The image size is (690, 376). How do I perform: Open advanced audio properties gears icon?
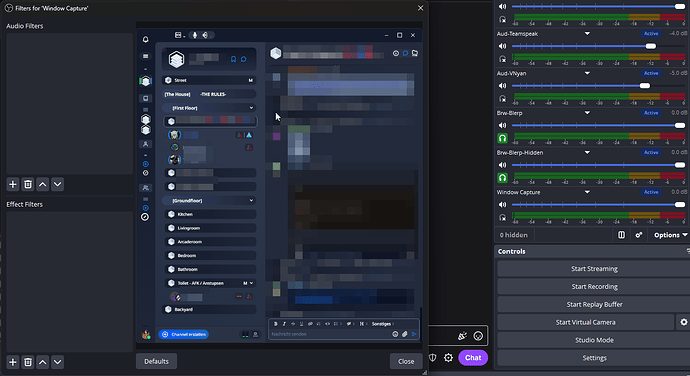[639, 235]
